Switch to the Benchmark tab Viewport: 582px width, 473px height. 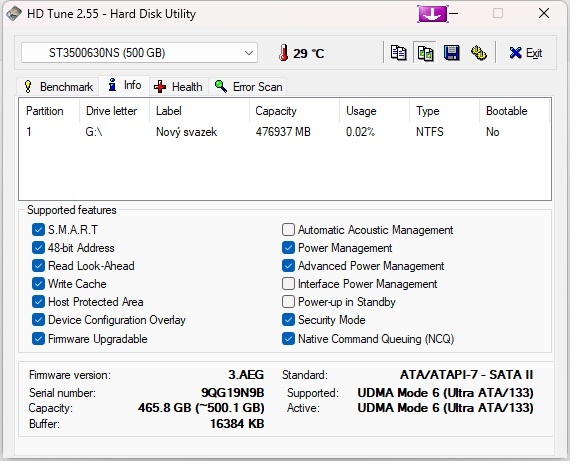(59, 87)
